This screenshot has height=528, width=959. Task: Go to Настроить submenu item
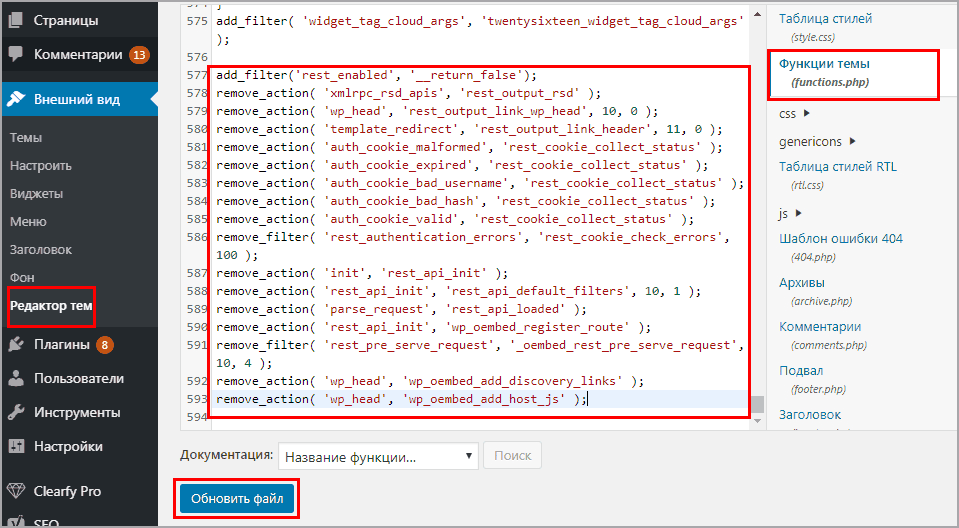pyautogui.click(x=40, y=166)
